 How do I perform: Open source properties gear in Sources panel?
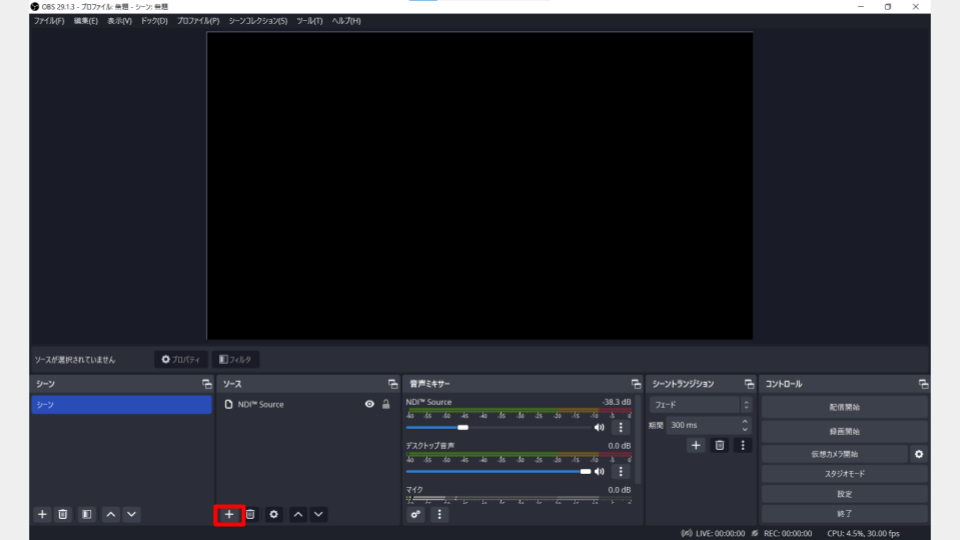(x=274, y=514)
